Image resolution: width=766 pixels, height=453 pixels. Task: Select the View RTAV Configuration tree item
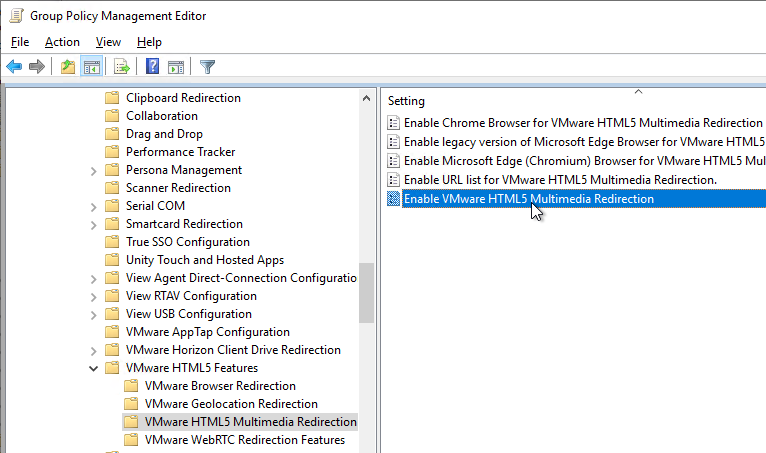(x=191, y=296)
